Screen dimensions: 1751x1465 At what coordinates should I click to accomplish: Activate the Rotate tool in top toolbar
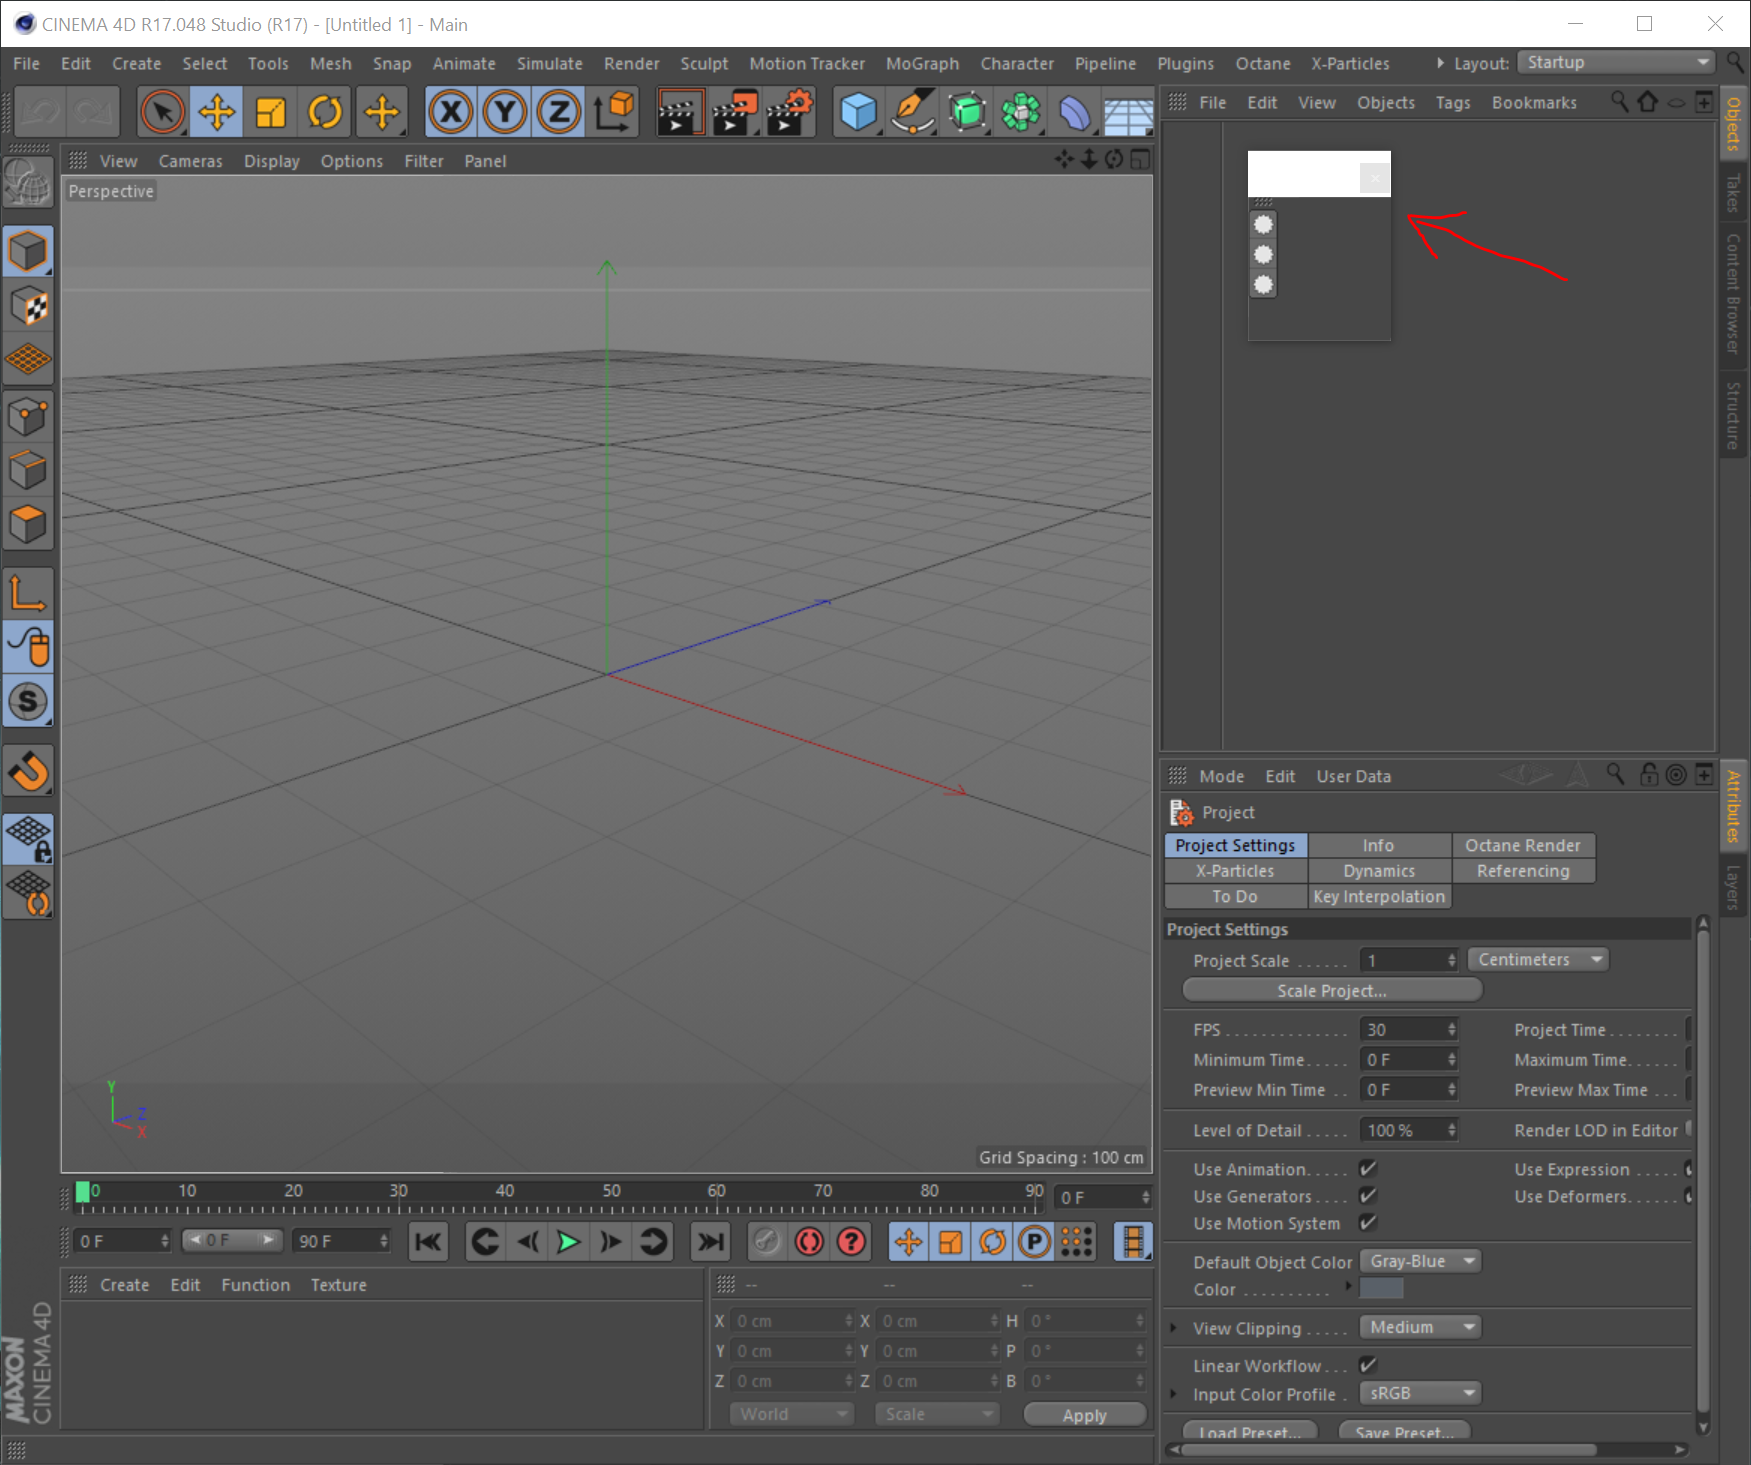click(x=325, y=111)
